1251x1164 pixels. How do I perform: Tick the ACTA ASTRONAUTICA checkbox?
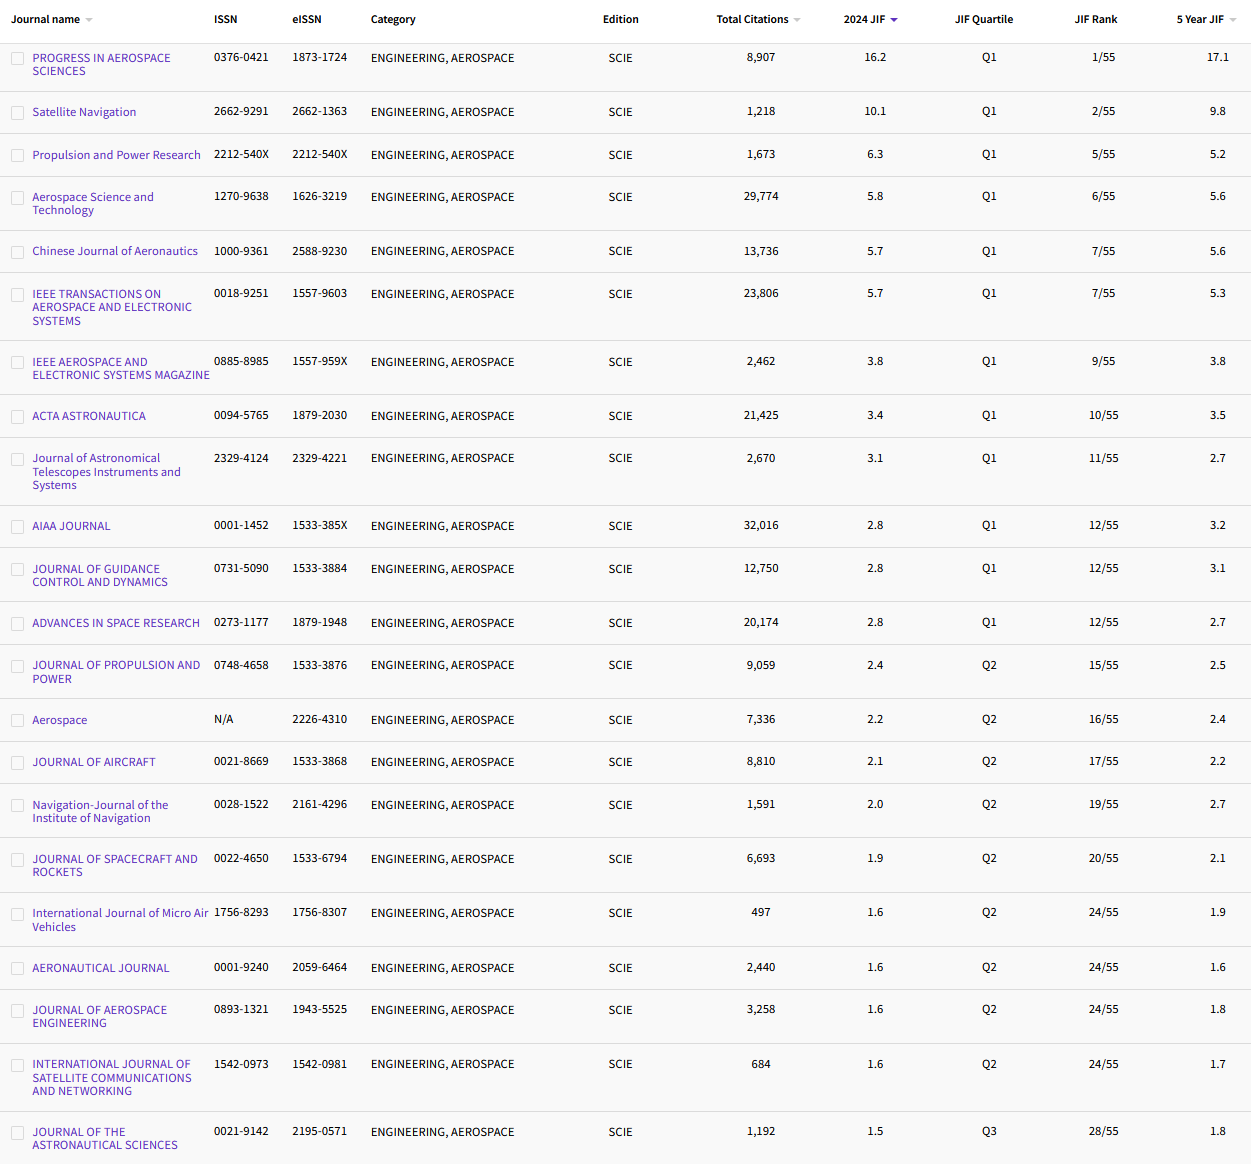pyautogui.click(x=17, y=416)
